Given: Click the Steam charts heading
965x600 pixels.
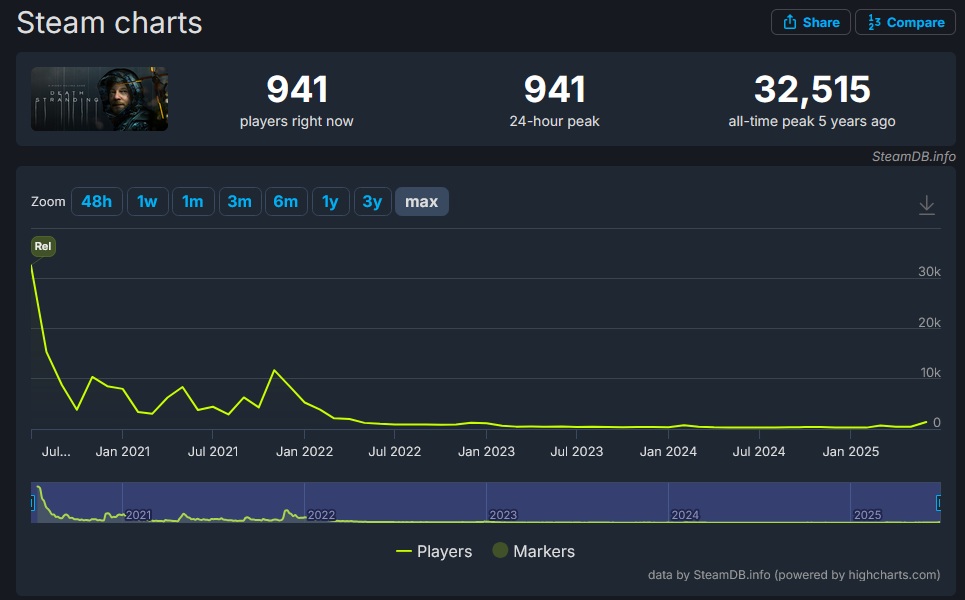Looking at the screenshot, I should tap(110, 23).
